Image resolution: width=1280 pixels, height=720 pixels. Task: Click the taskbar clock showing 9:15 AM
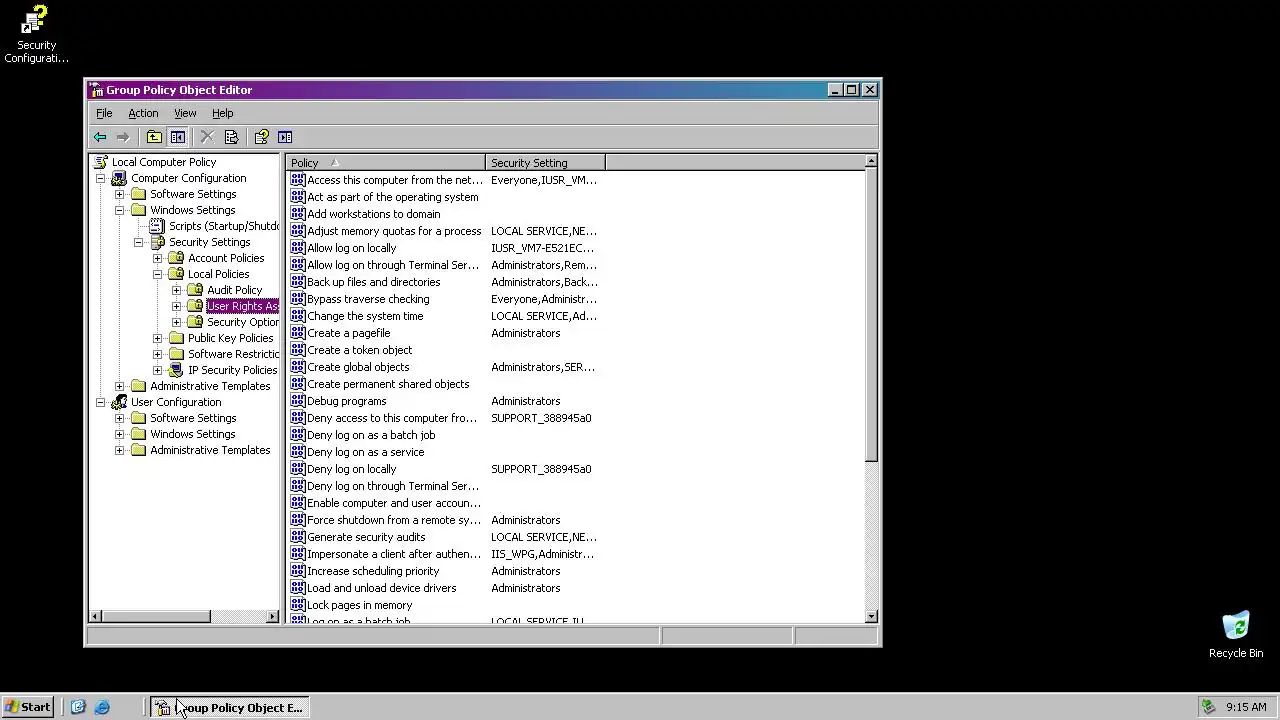coord(1246,707)
